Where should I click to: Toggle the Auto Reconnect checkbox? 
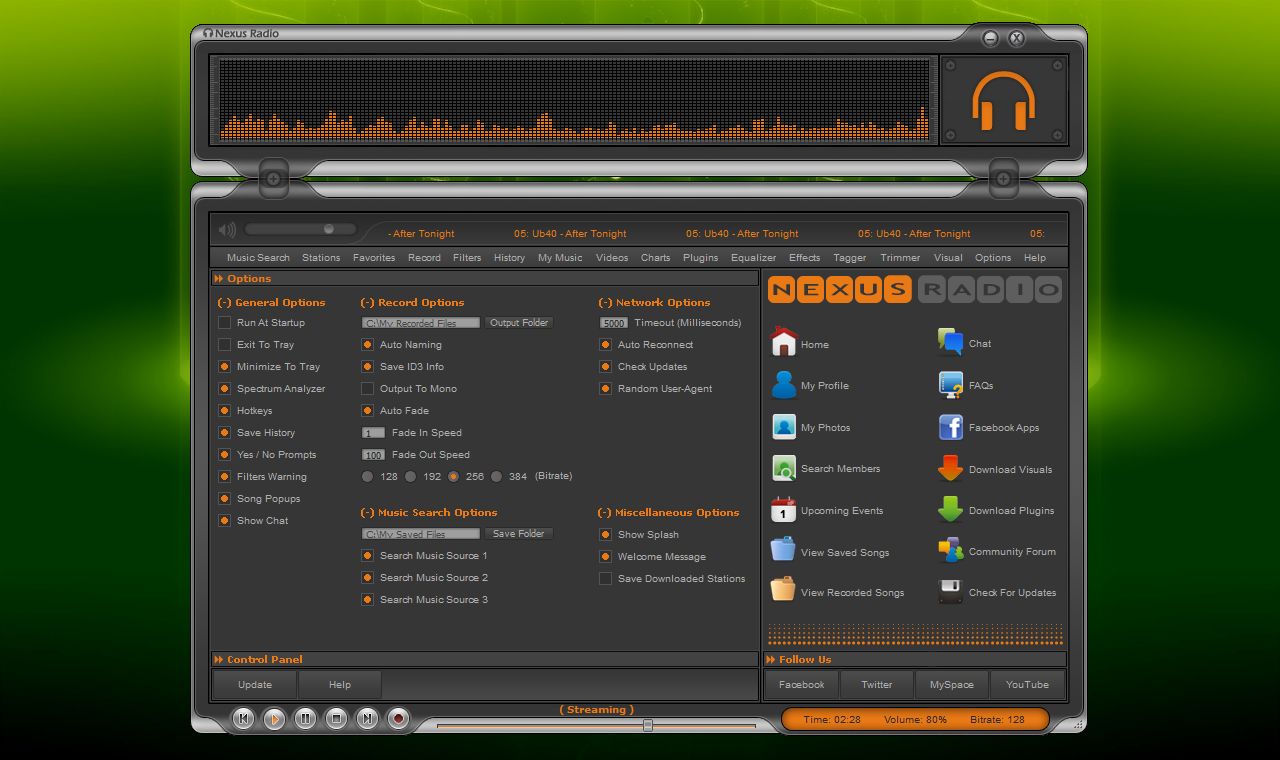coord(605,345)
